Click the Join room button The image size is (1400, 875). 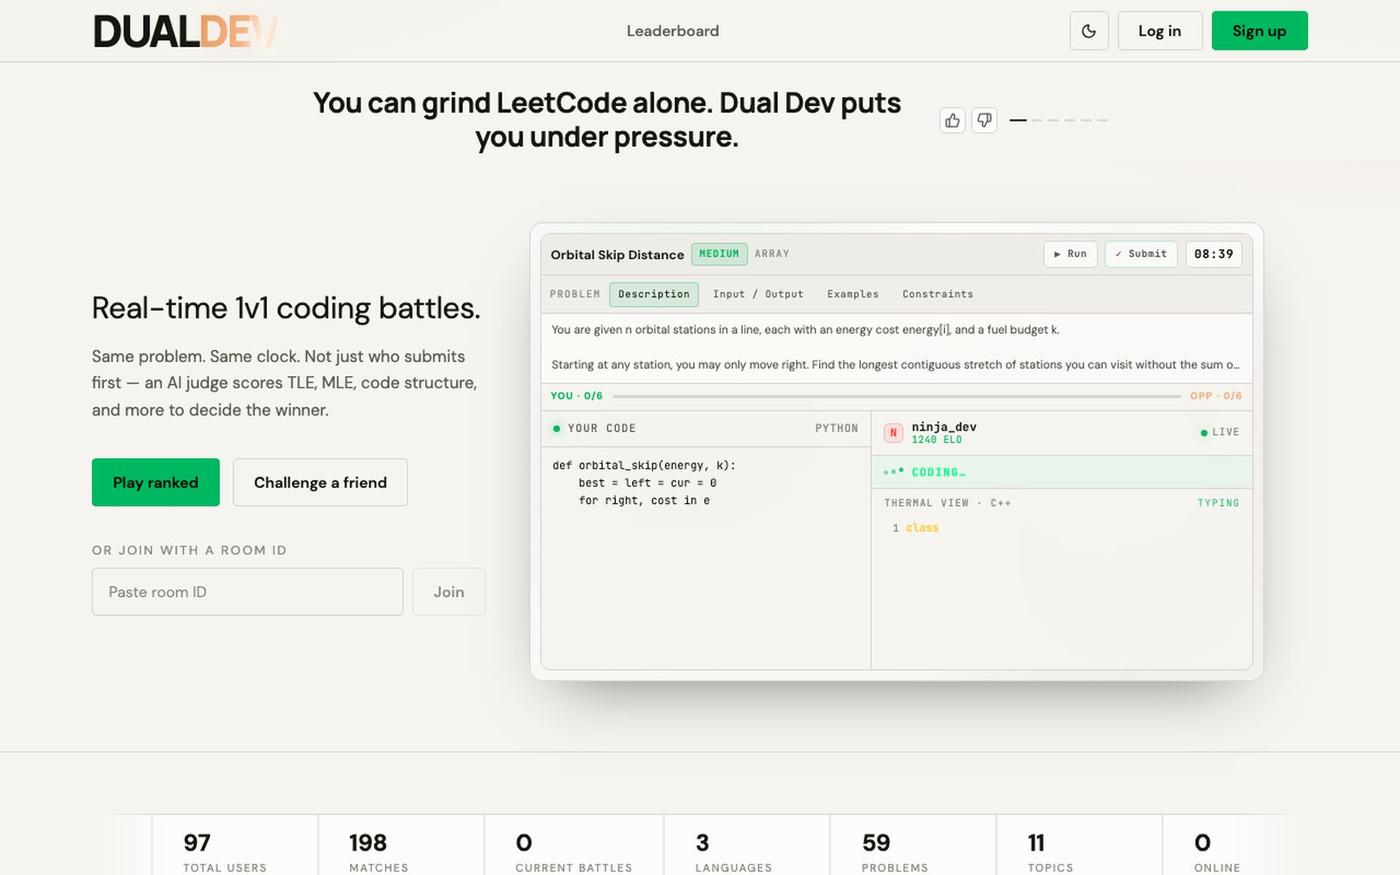[449, 592]
